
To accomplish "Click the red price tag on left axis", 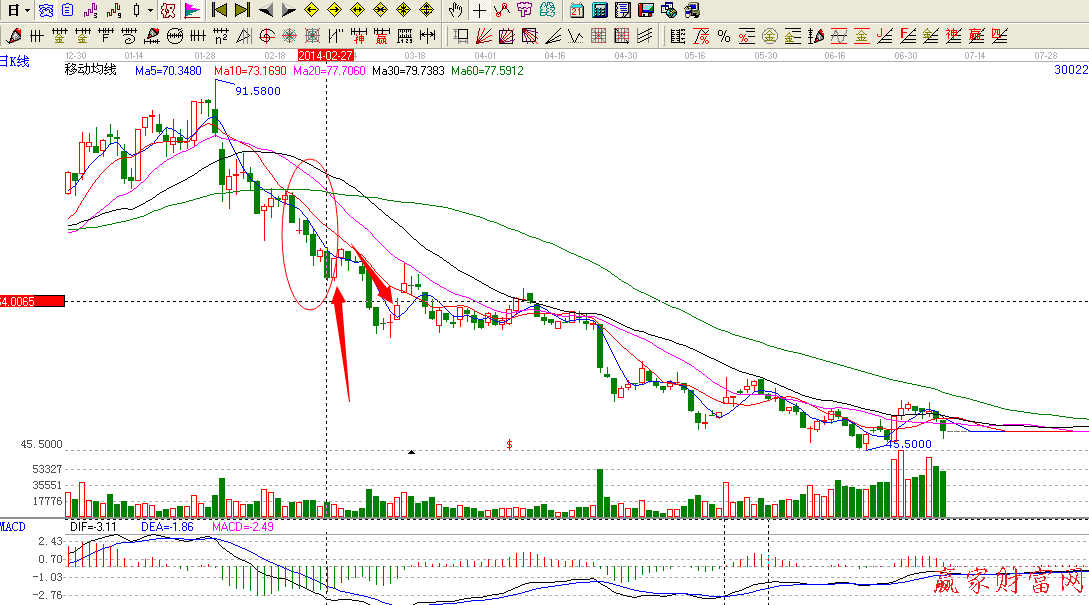I will pyautogui.click(x=32, y=300).
